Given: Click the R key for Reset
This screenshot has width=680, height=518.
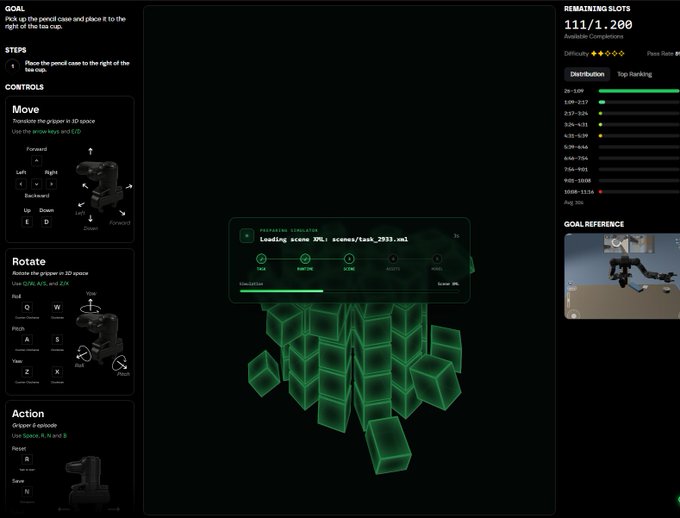Looking at the screenshot, I should (27, 459).
